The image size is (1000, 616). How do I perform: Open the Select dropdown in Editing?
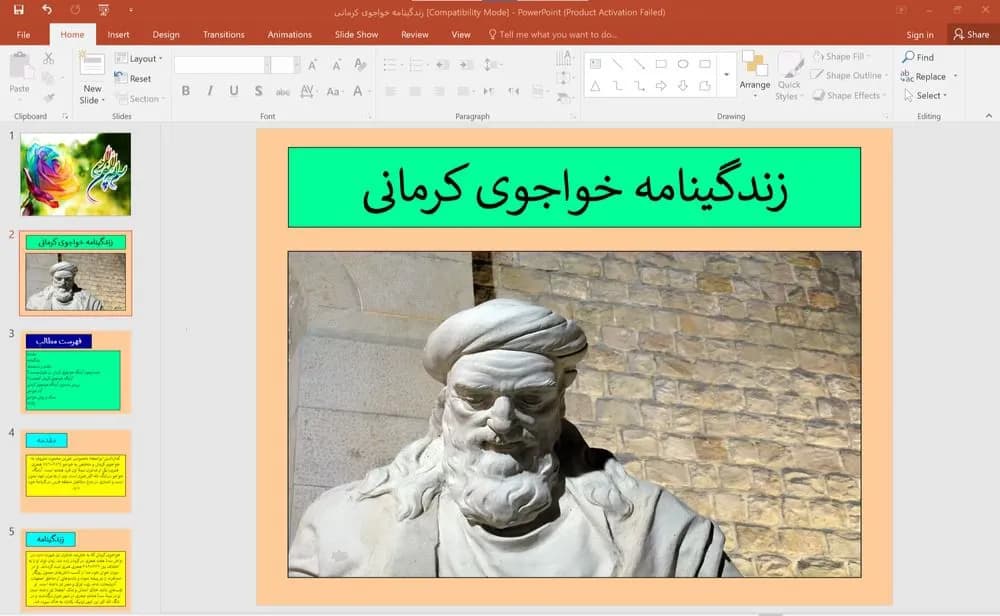[x=926, y=96]
